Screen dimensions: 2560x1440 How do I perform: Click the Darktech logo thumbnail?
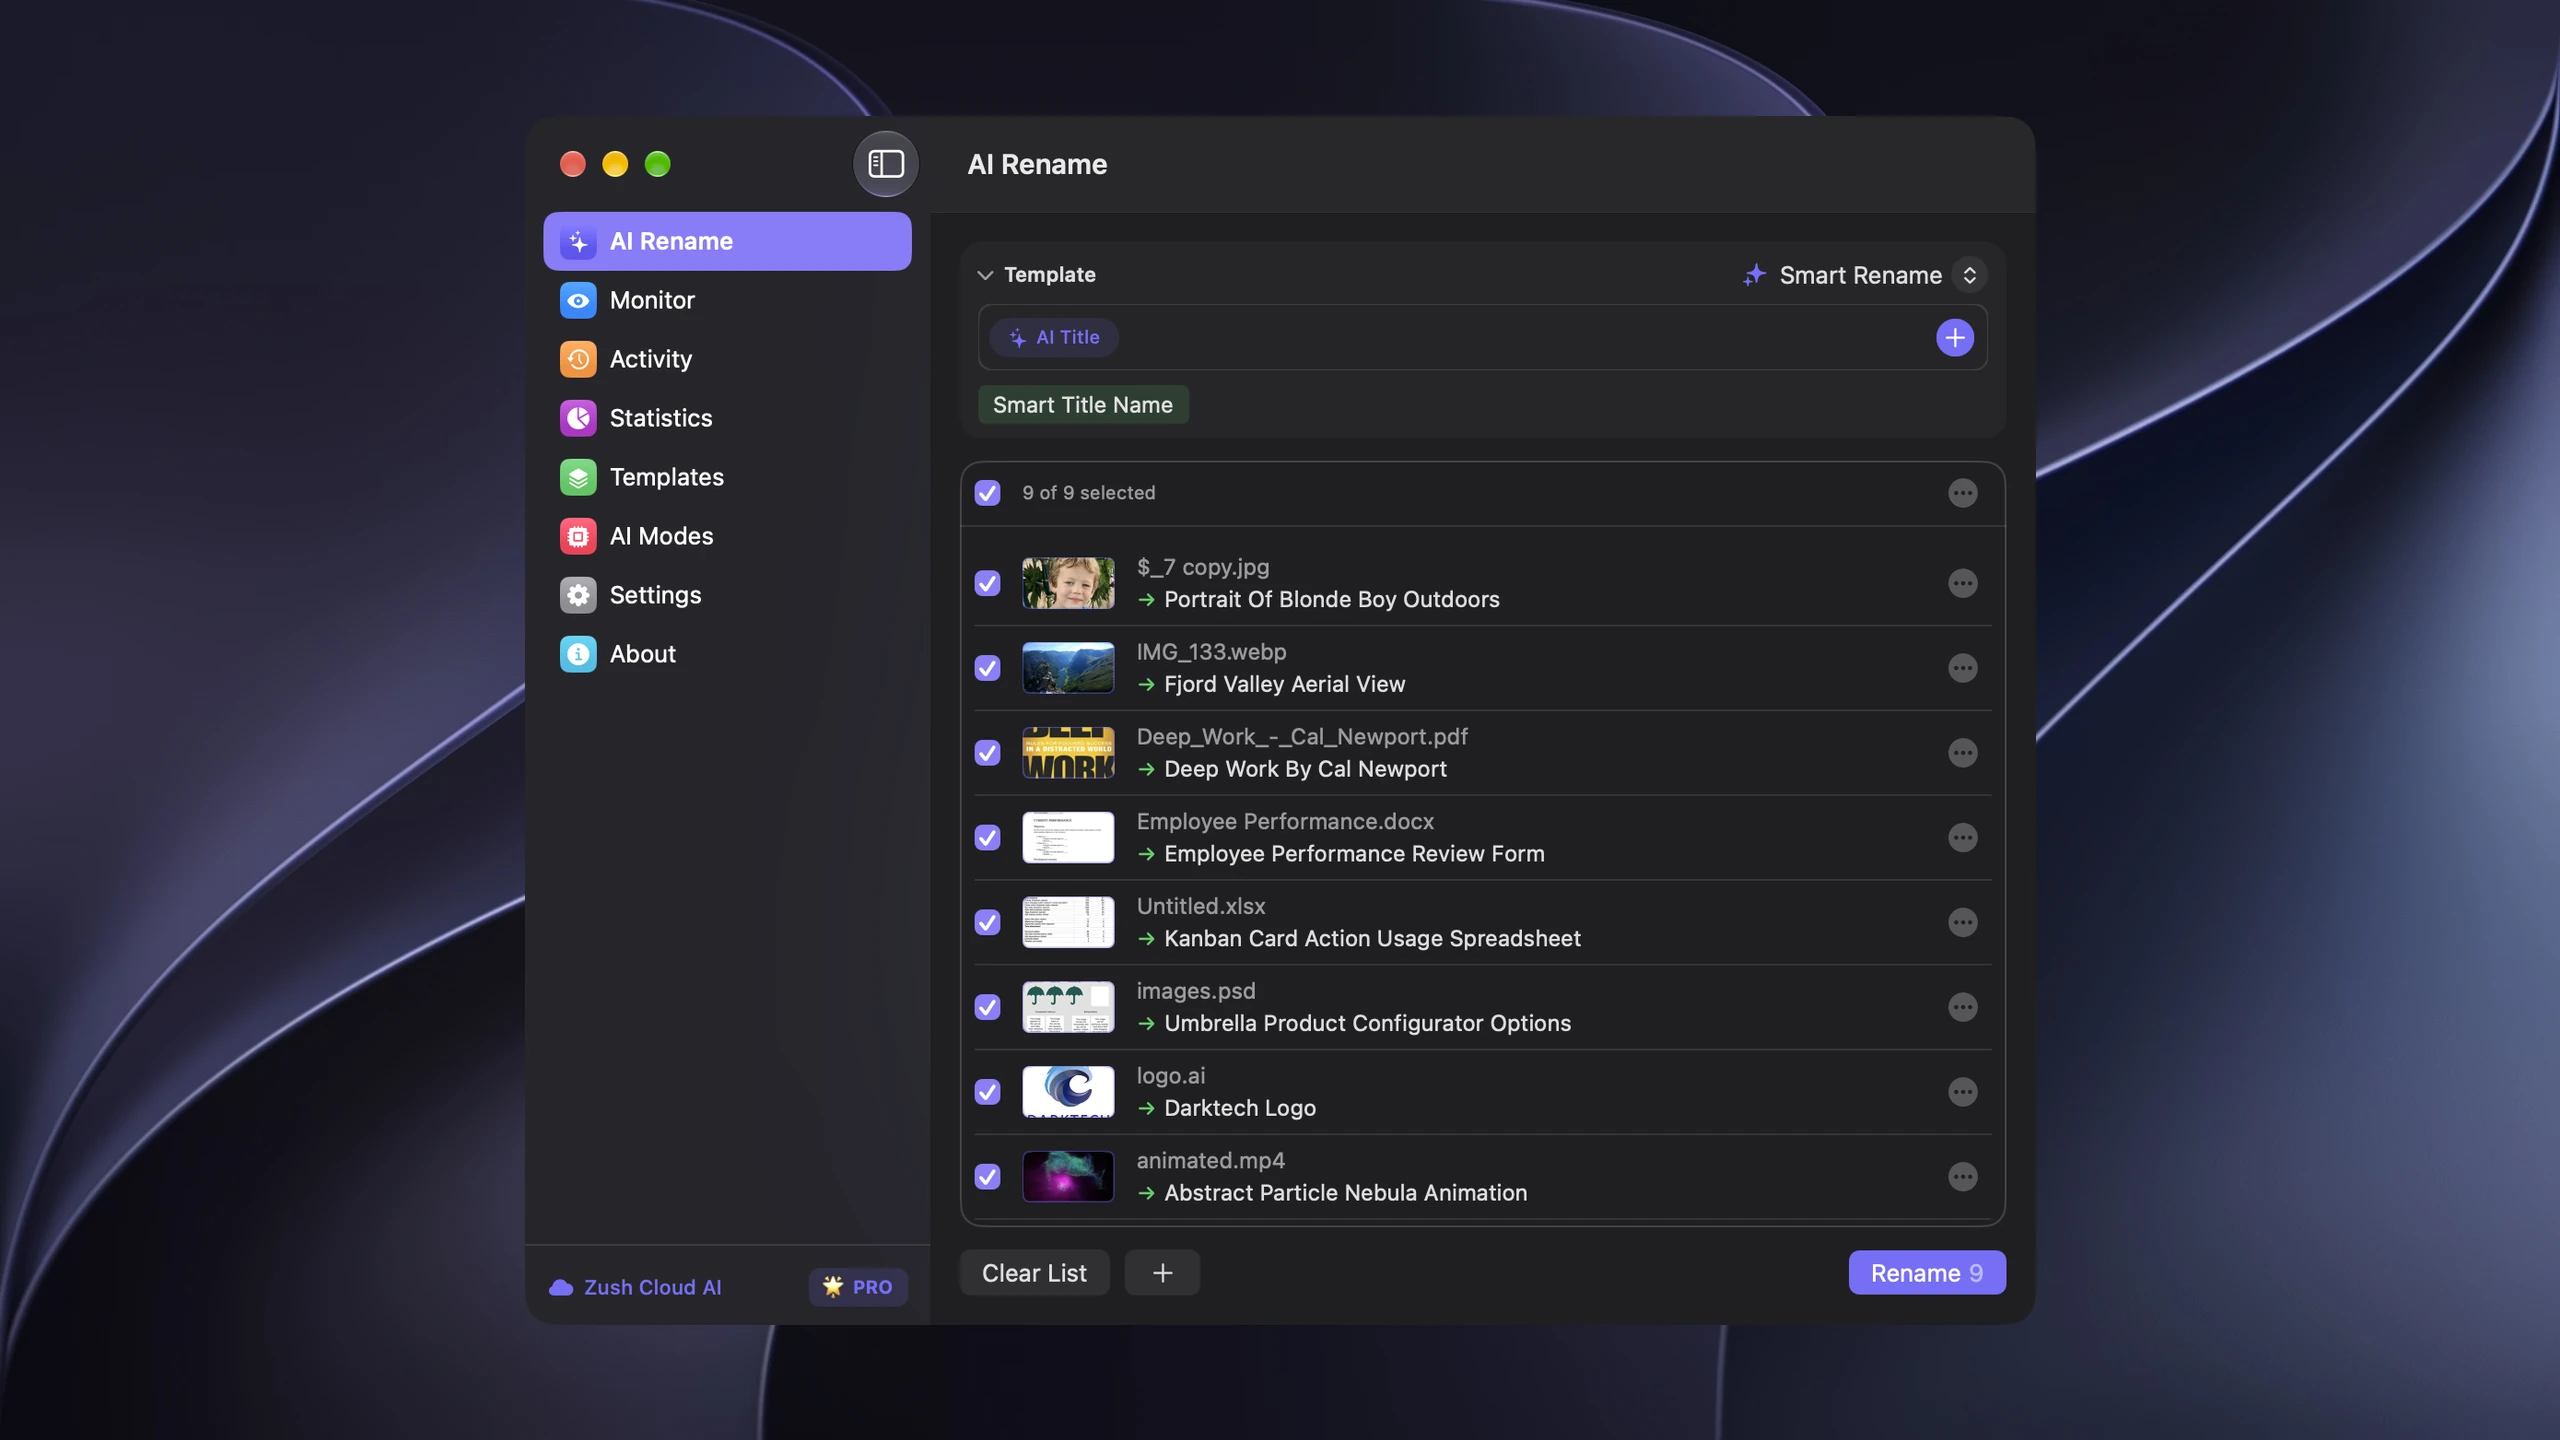[1068, 1092]
